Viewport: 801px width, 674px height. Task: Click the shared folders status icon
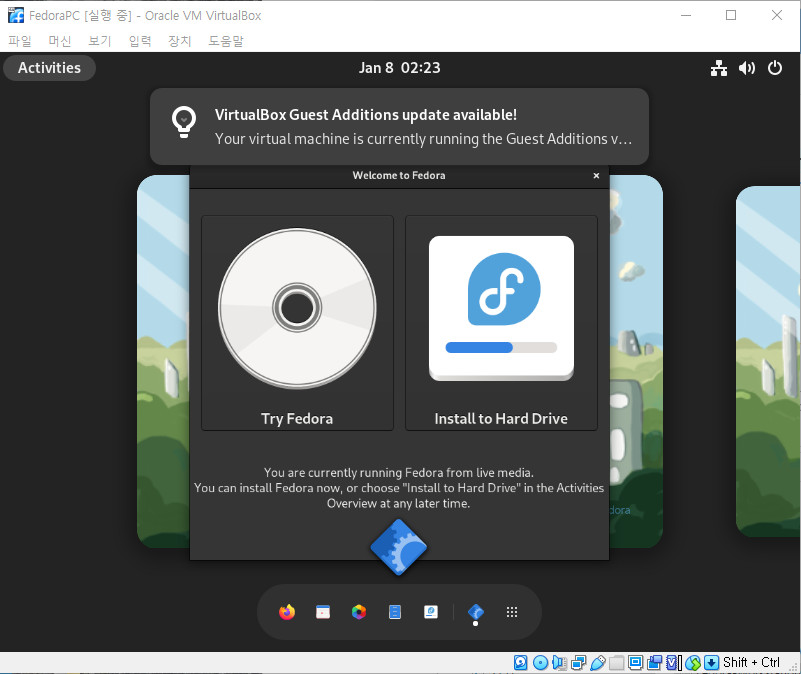click(x=617, y=663)
